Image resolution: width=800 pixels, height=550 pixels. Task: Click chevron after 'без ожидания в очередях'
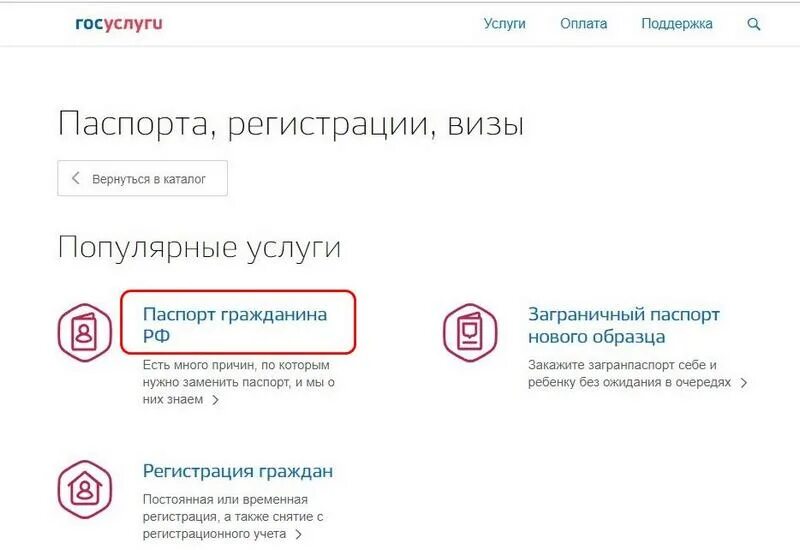coord(744,383)
